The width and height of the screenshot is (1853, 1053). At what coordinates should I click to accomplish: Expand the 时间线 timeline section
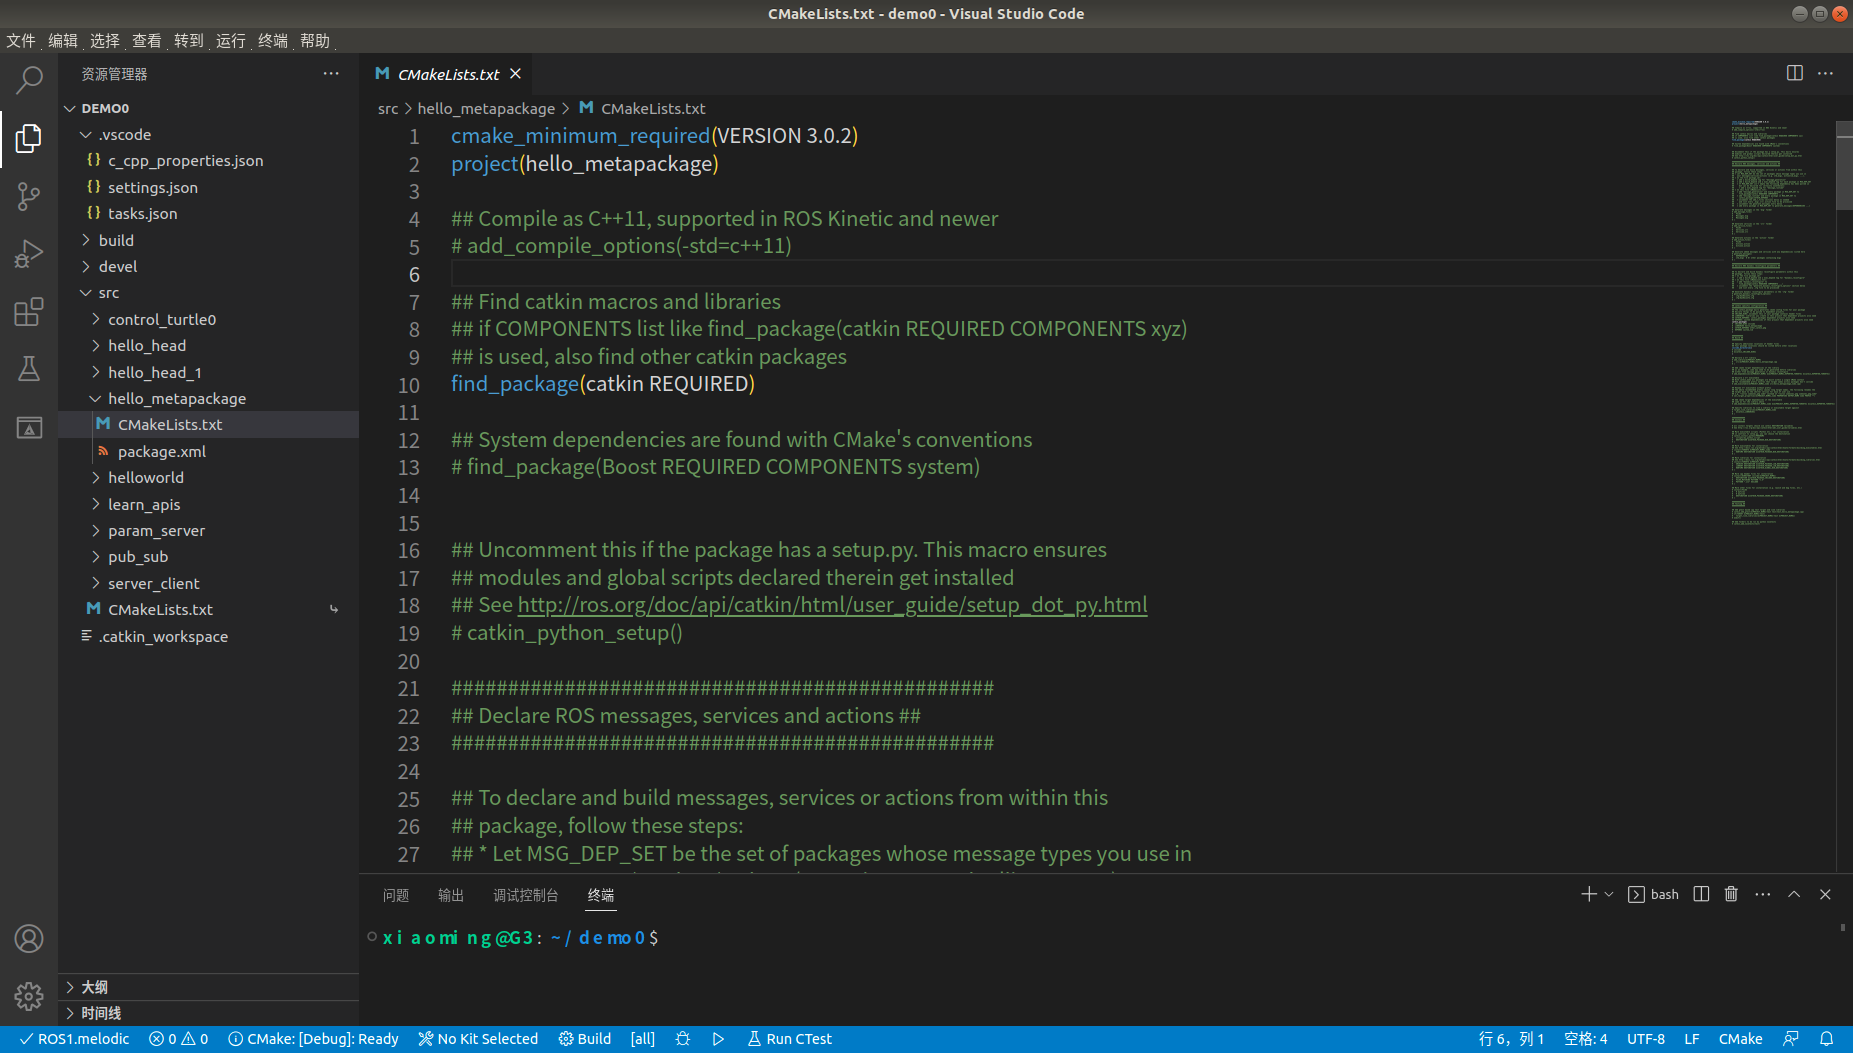point(208,1013)
